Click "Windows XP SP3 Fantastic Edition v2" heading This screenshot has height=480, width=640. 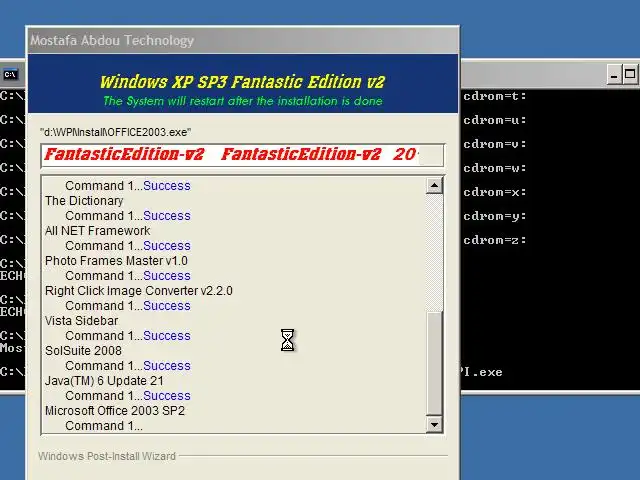242,82
